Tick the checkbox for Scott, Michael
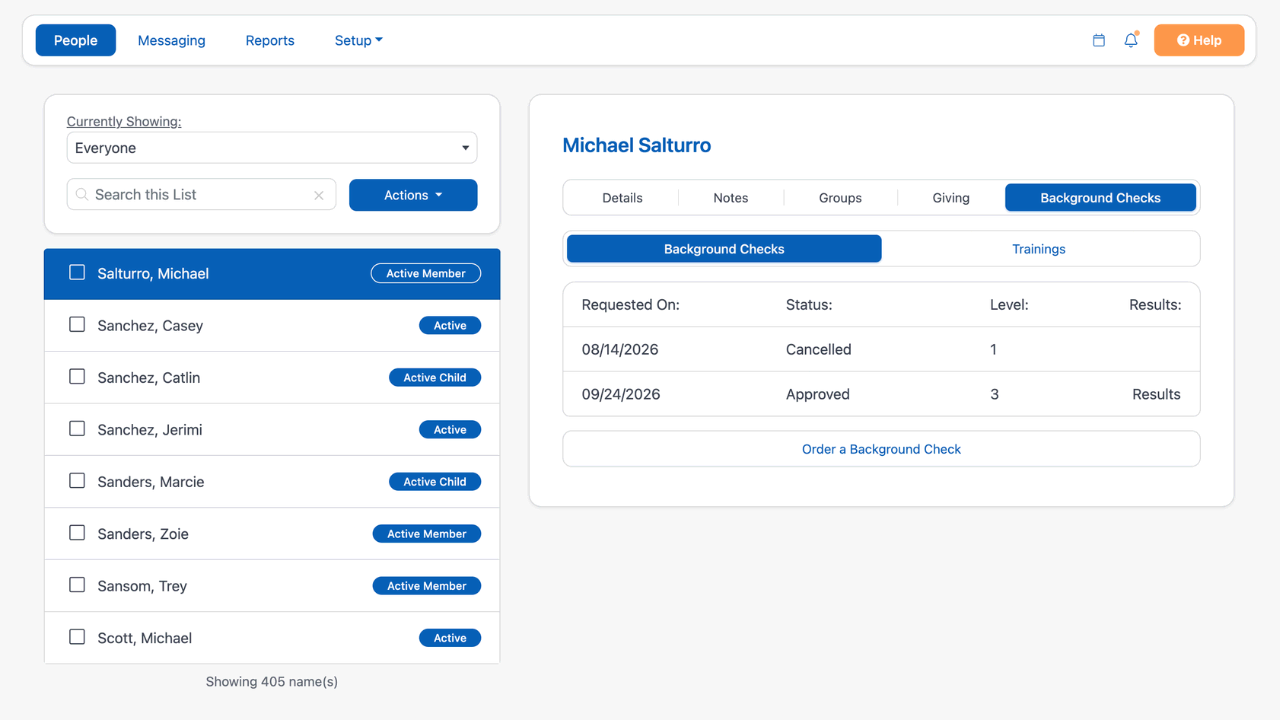The height and width of the screenshot is (720, 1280). (x=77, y=636)
